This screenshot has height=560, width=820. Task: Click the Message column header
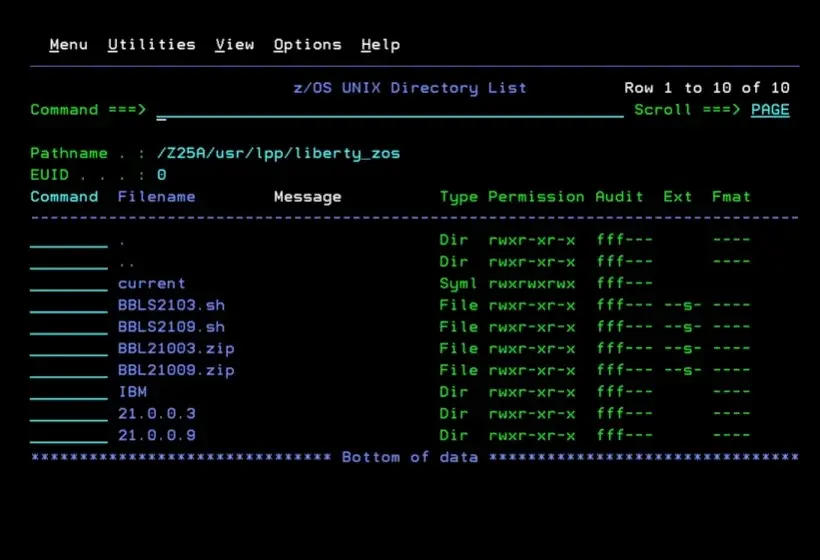click(308, 197)
